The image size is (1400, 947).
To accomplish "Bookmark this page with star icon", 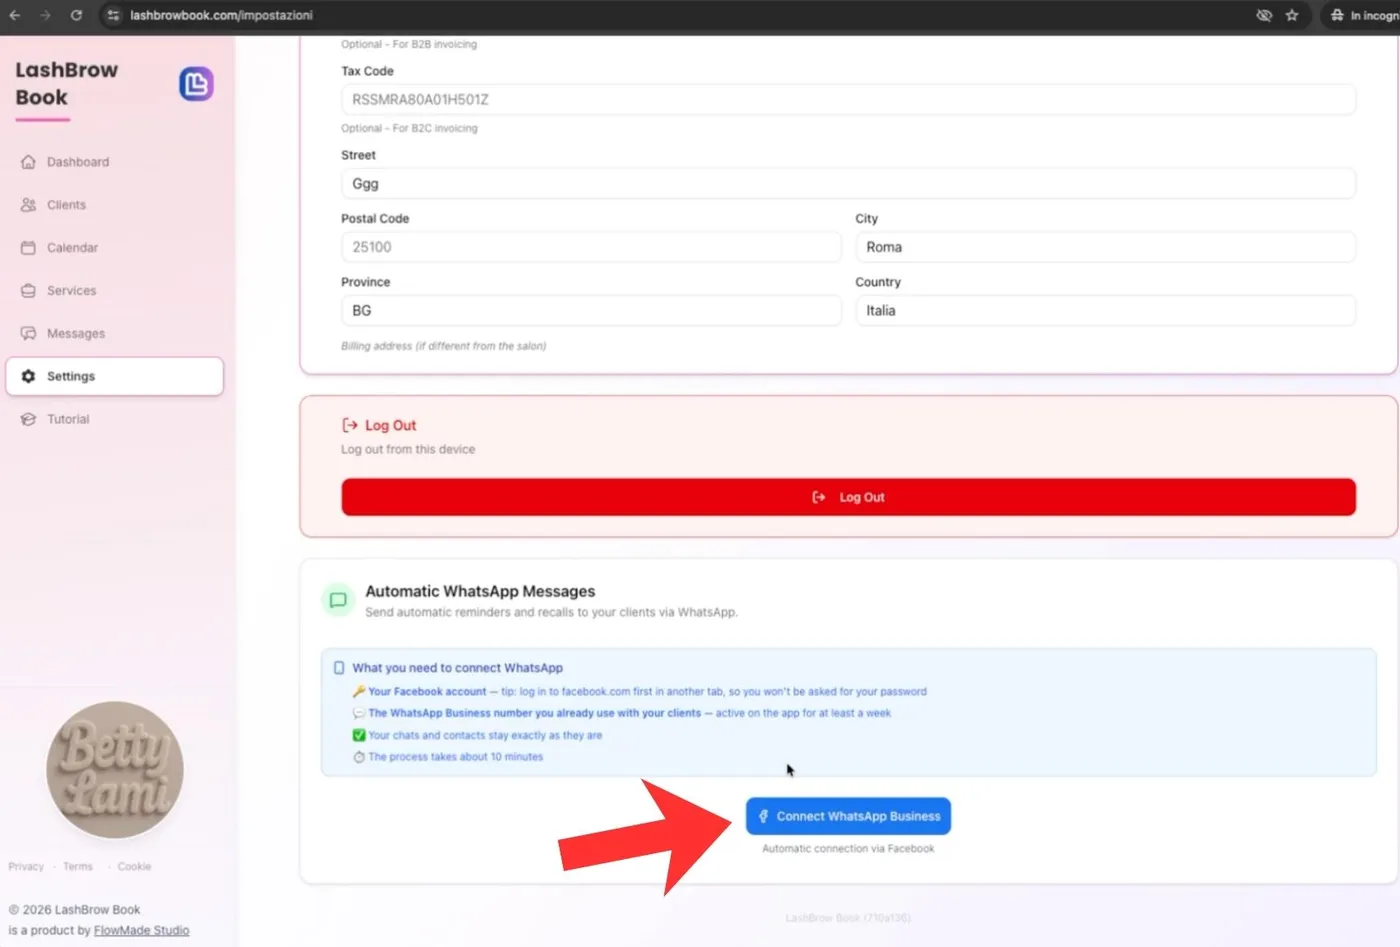I will tap(1292, 15).
